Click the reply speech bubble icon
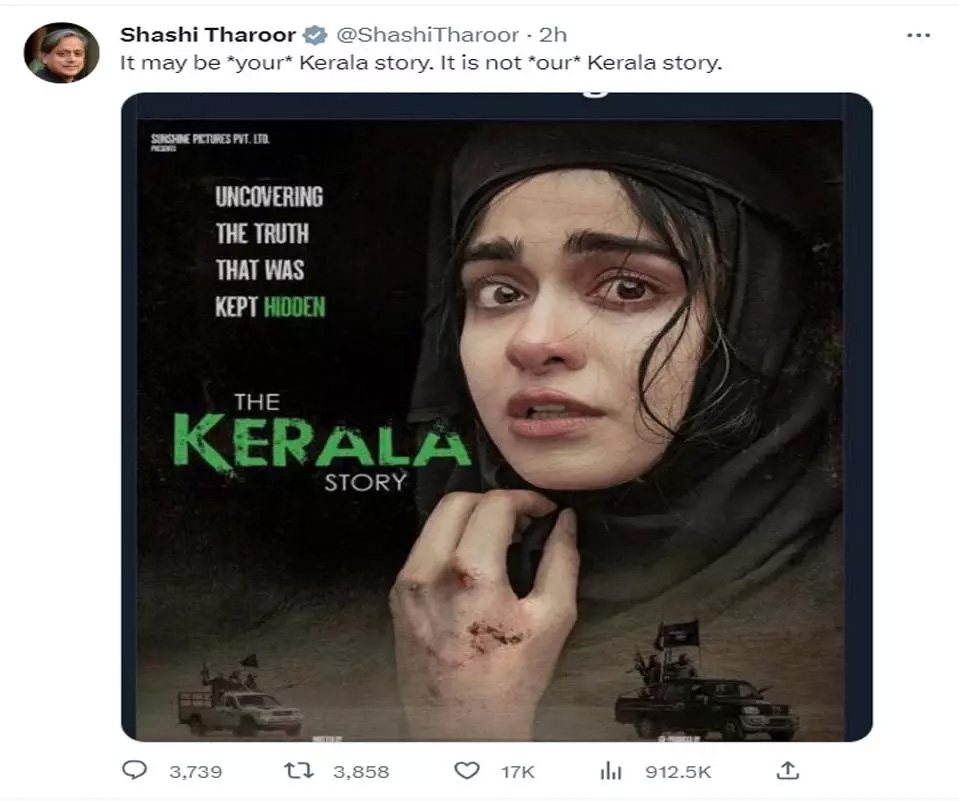The image size is (959, 801). pos(135,770)
